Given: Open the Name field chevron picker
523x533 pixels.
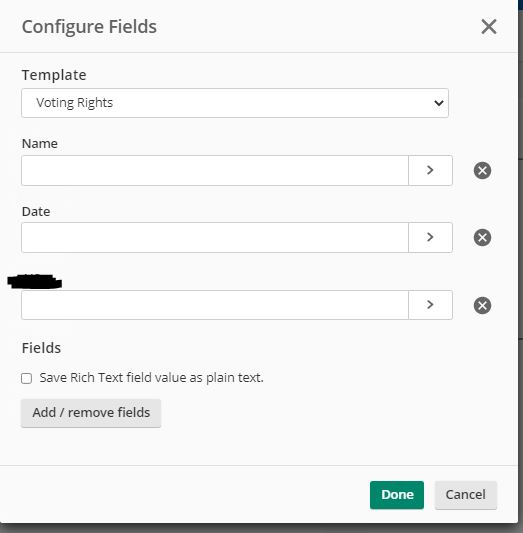Looking at the screenshot, I should (x=430, y=171).
